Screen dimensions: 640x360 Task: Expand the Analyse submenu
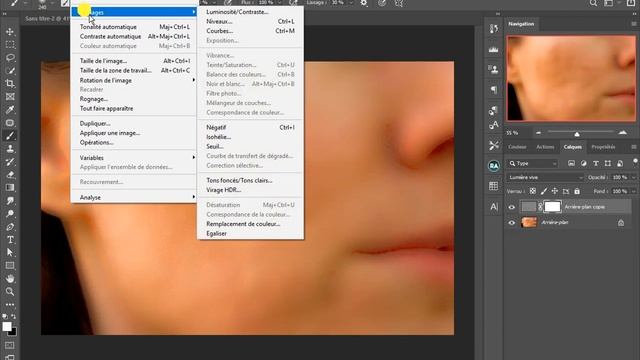coord(133,197)
